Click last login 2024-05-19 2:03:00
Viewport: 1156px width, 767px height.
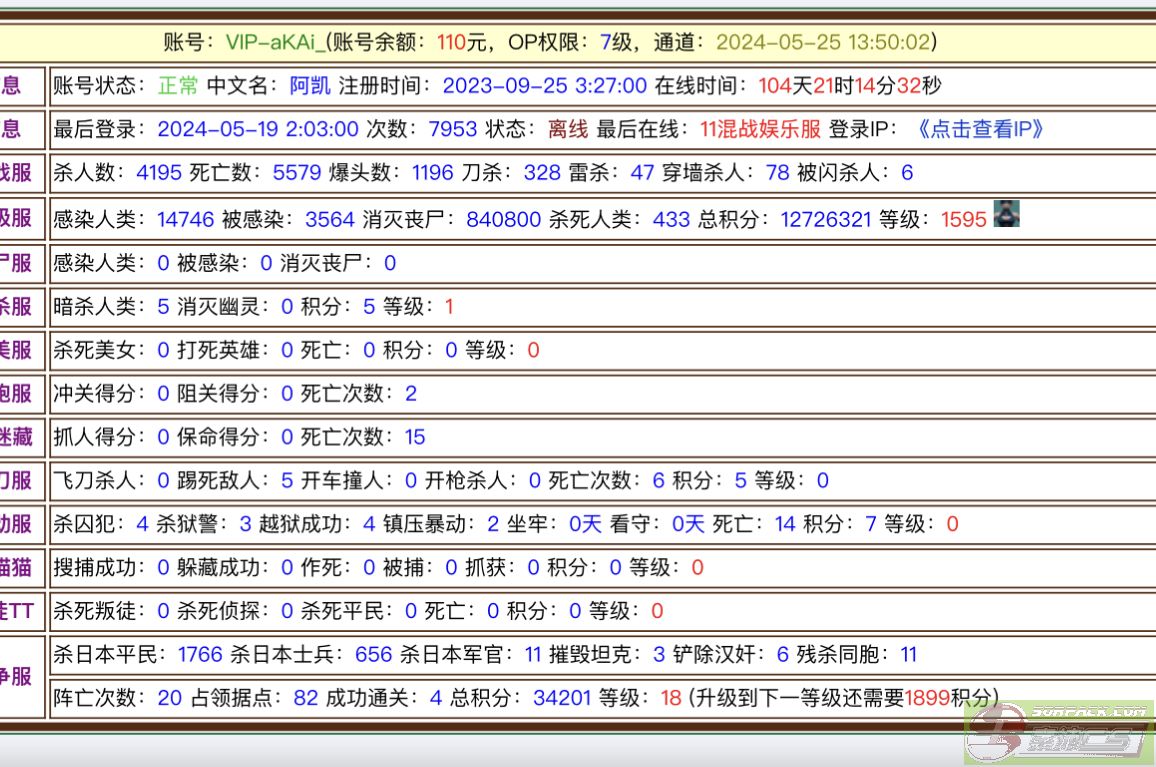(258, 129)
